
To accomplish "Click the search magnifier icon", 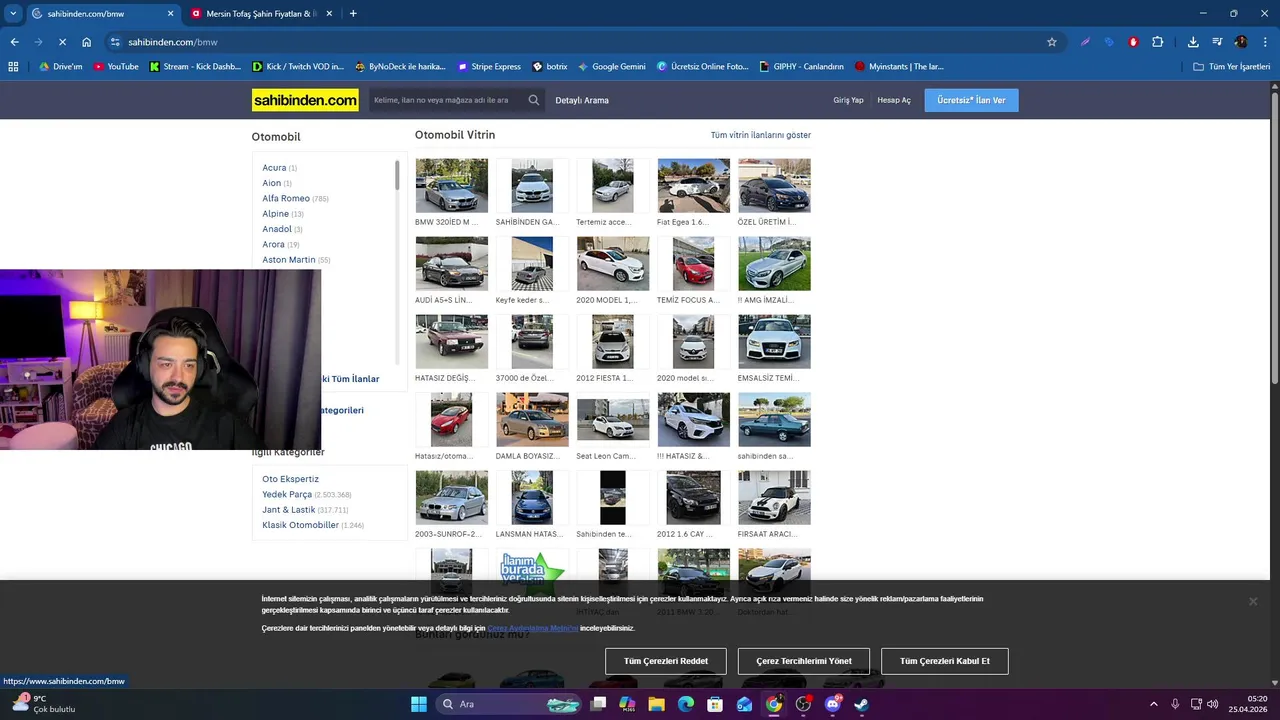I will (534, 100).
